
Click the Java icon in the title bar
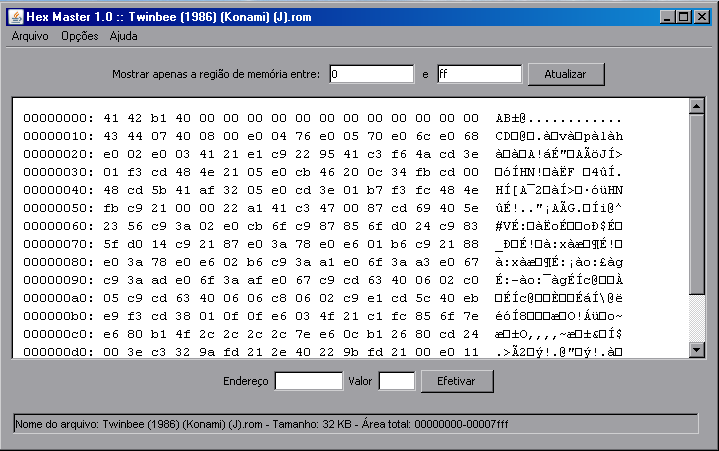click(x=16, y=17)
